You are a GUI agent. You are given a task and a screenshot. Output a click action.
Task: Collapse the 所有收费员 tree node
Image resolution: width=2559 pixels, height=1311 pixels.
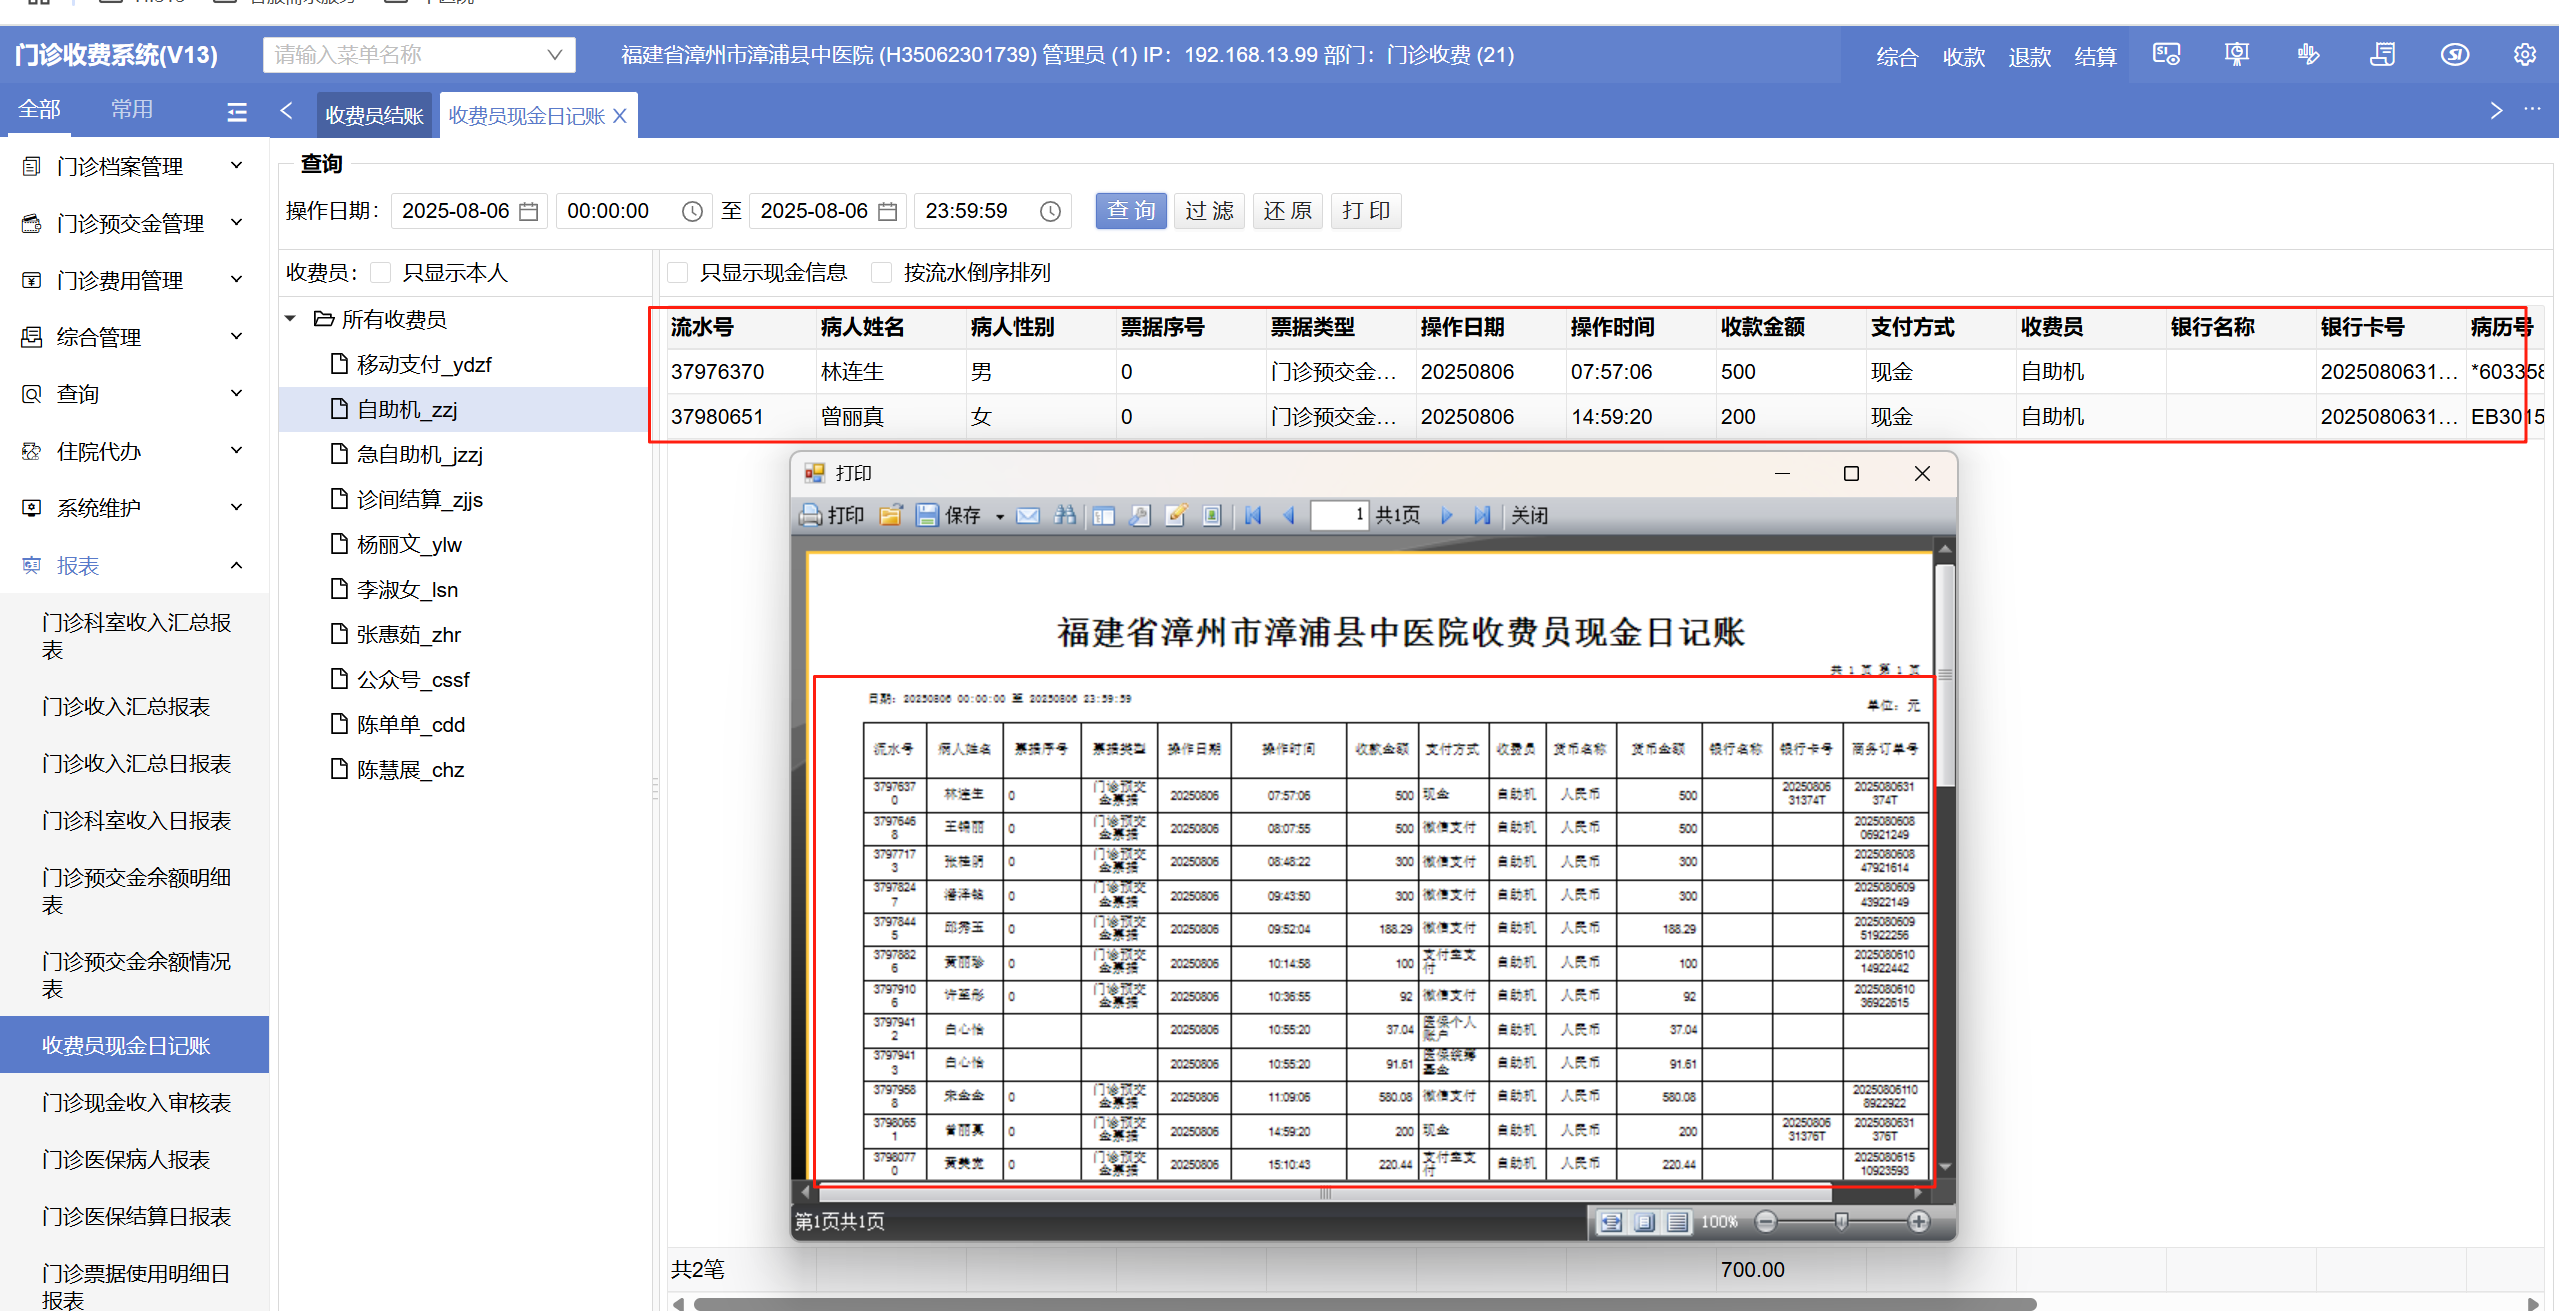tap(291, 319)
